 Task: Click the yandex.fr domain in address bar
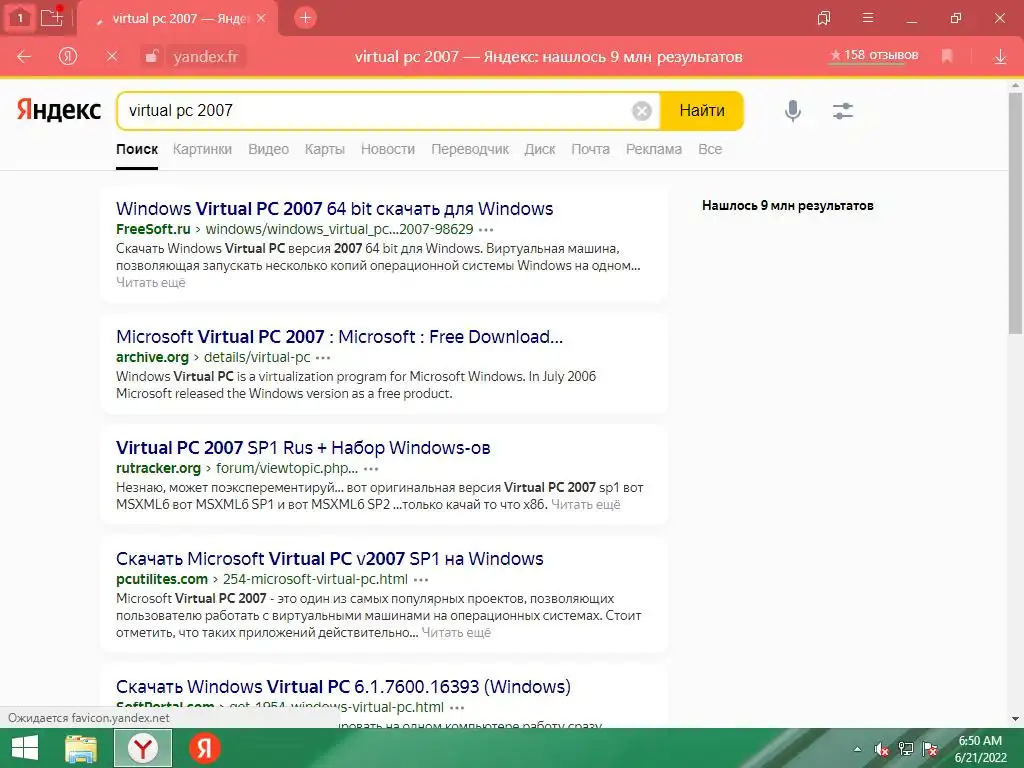[206, 57]
